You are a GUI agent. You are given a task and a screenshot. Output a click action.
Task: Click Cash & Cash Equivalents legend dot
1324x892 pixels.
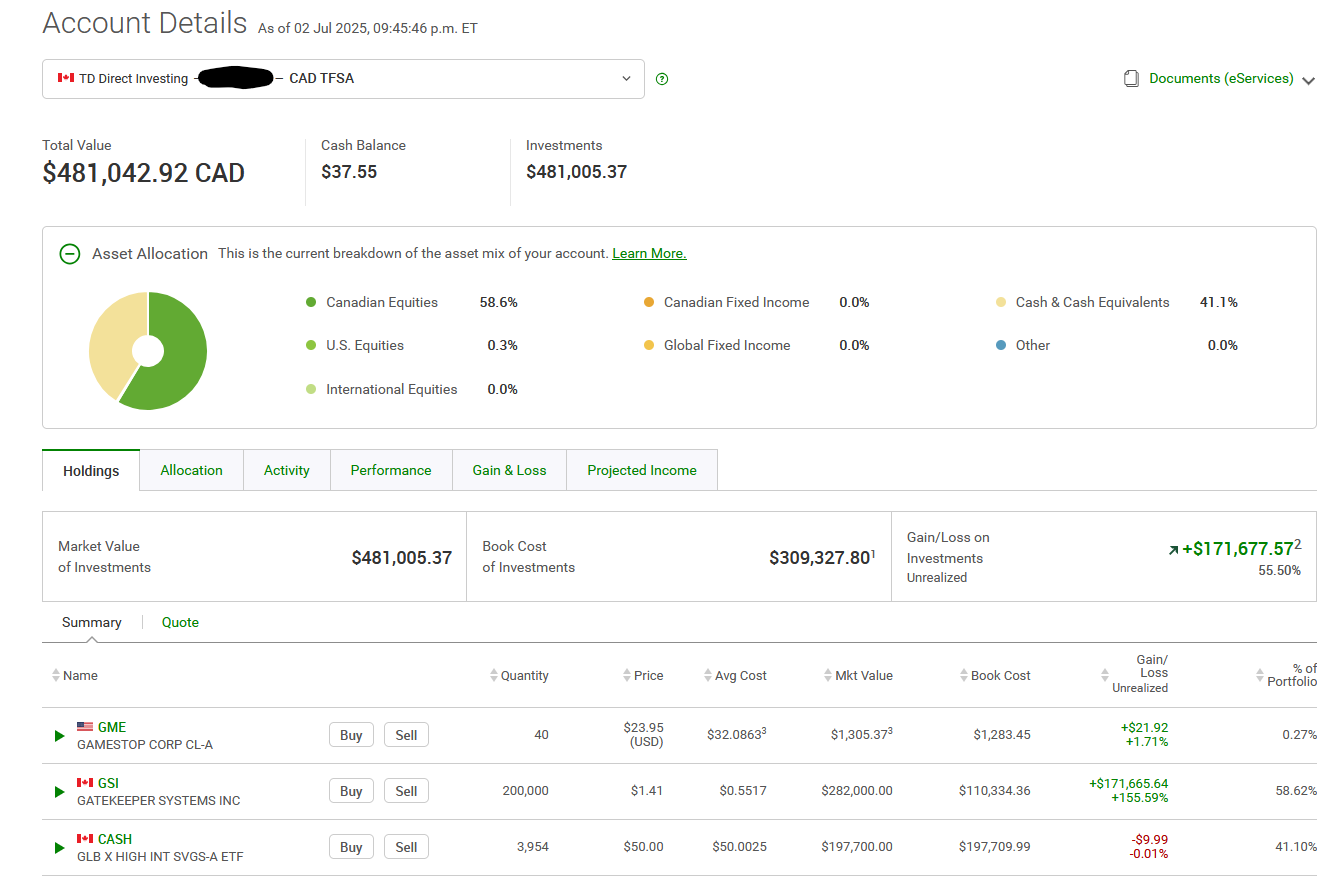[1001, 302]
